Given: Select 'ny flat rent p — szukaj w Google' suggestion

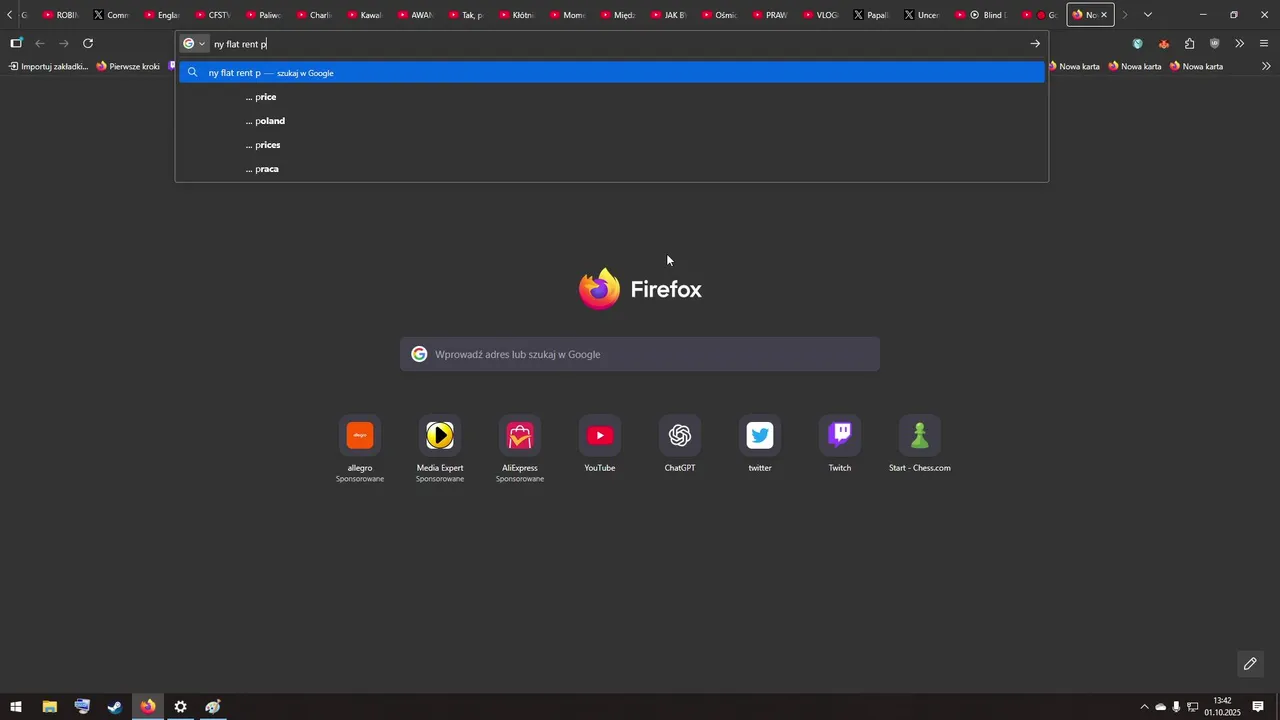Looking at the screenshot, I should [x=612, y=72].
